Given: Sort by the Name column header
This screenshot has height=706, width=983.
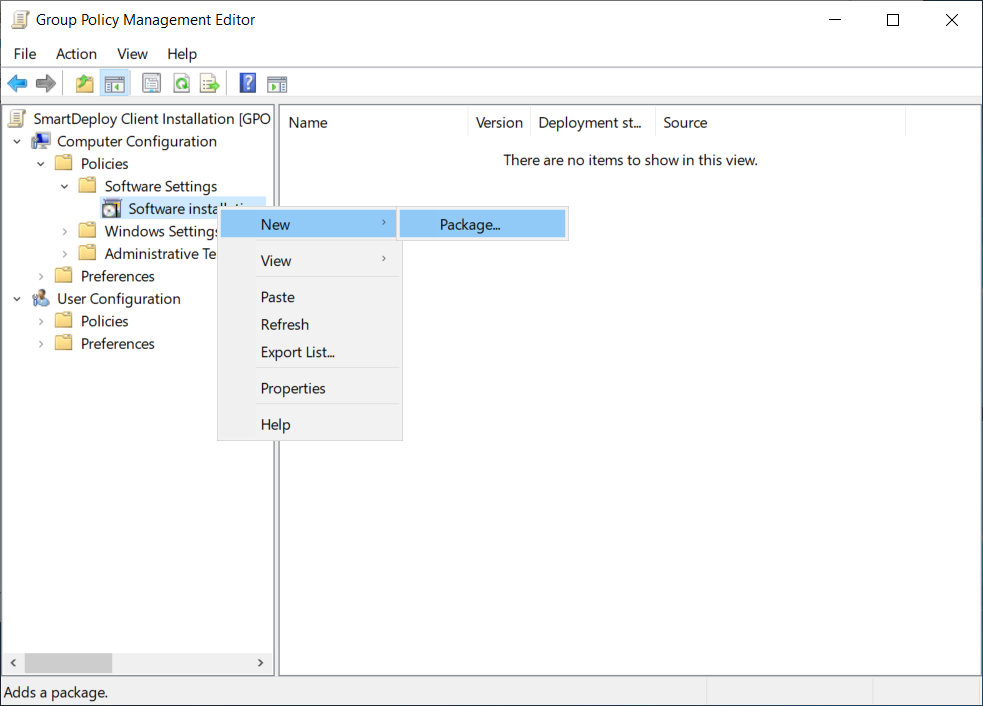Looking at the screenshot, I should click(374, 123).
